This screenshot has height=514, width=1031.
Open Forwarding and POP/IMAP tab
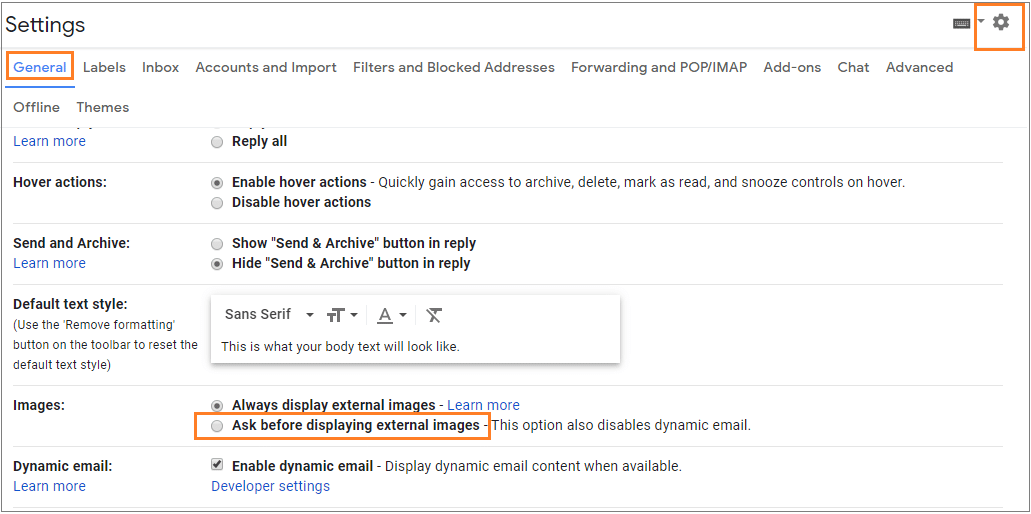pyautogui.click(x=659, y=67)
